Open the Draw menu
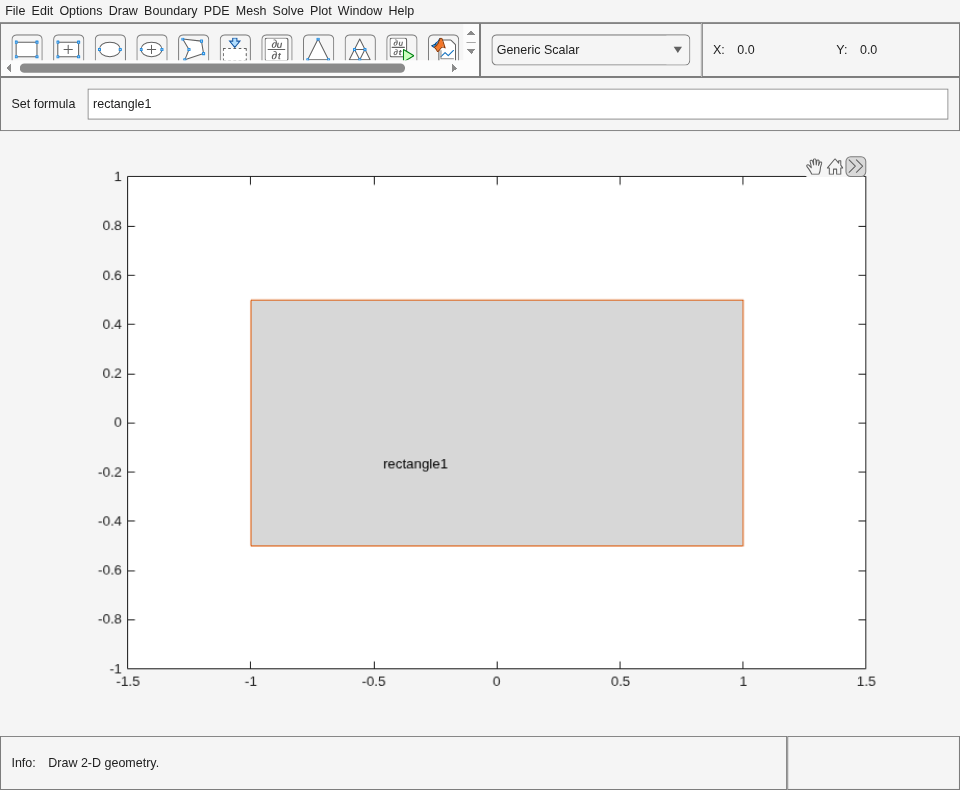Image resolution: width=960 pixels, height=790 pixels. click(123, 11)
